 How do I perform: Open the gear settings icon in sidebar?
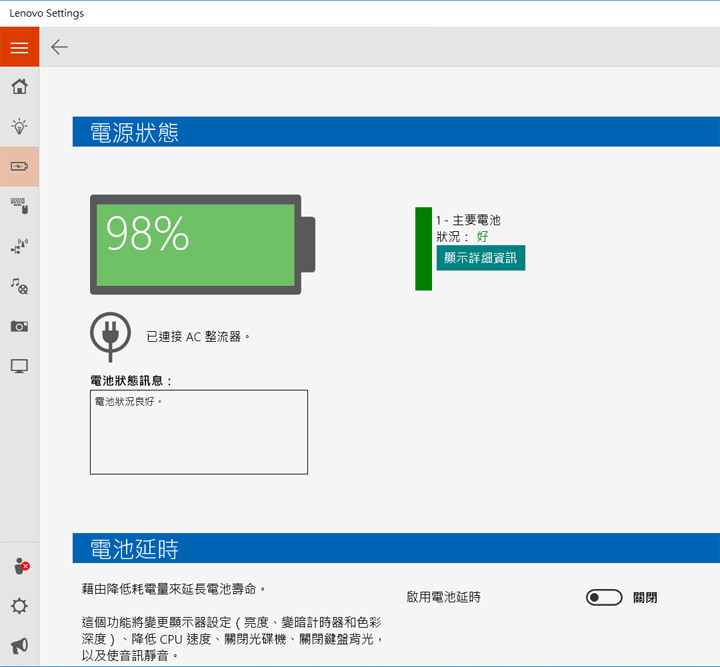(19, 606)
